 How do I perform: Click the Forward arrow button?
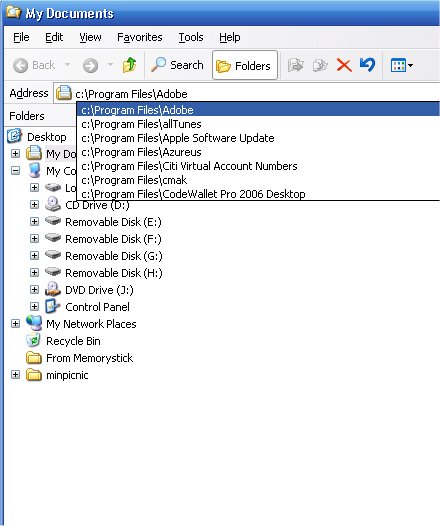point(91,65)
